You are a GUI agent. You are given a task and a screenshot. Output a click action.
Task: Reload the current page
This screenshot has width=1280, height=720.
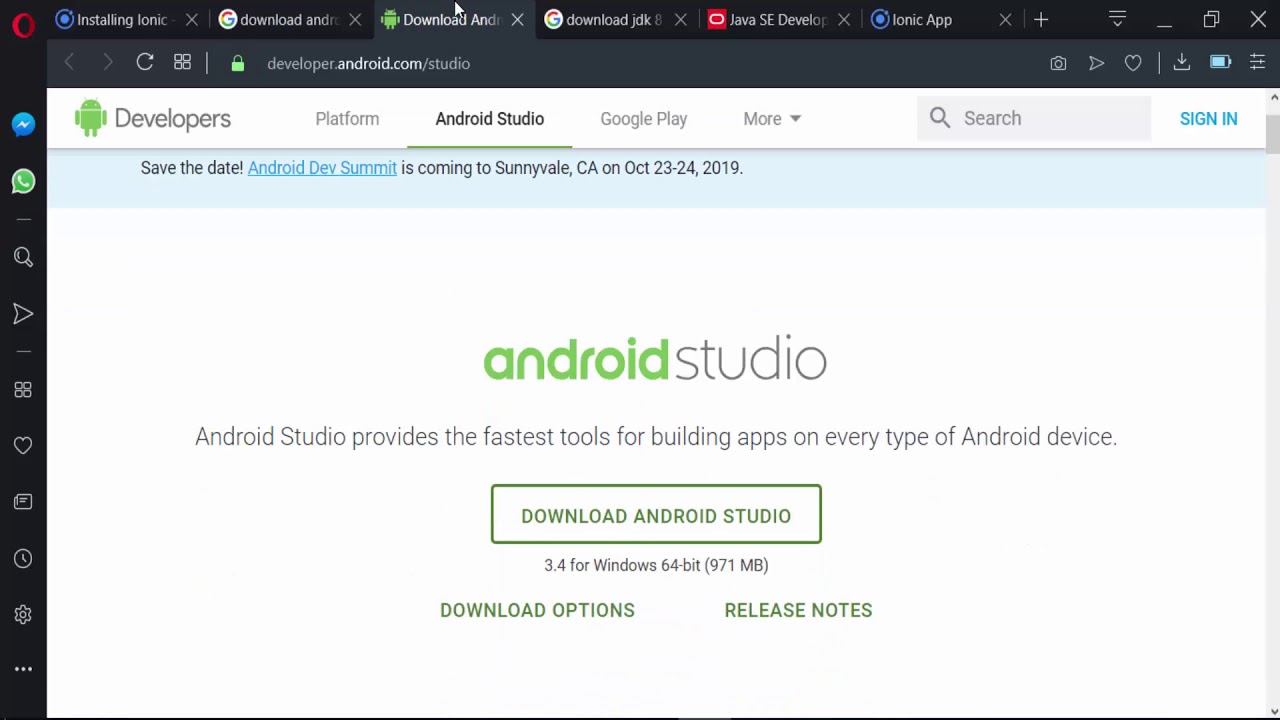pos(145,62)
